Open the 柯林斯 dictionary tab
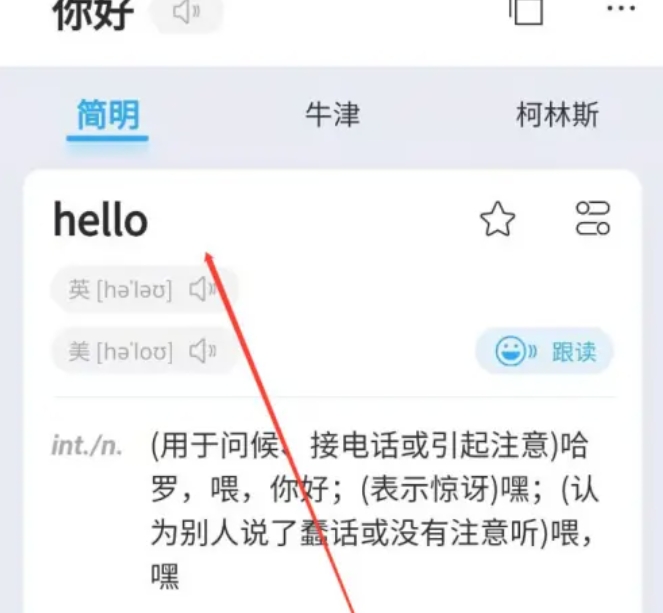The width and height of the screenshot is (663, 613). (557, 115)
